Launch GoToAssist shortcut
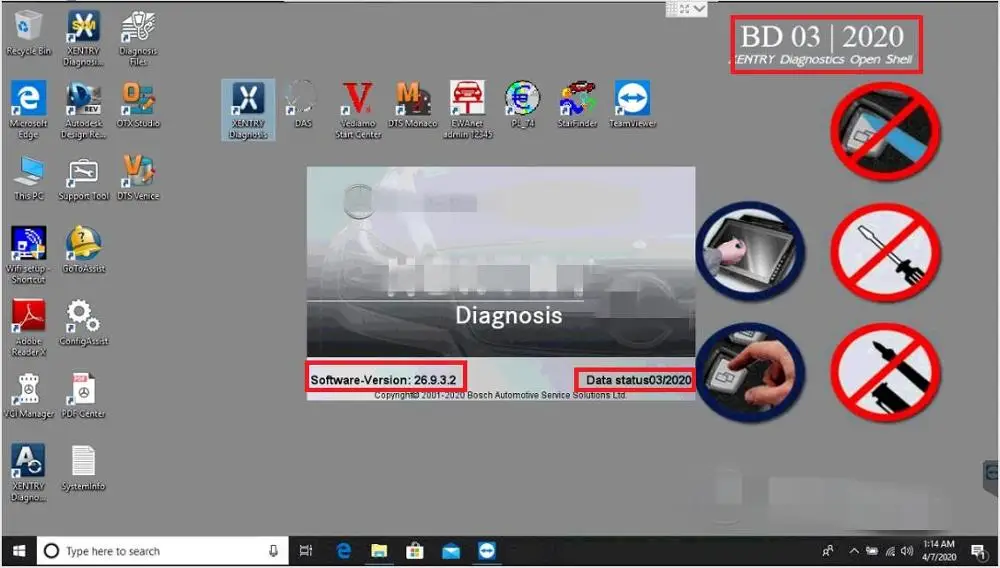This screenshot has height=568, width=1000. pyautogui.click(x=84, y=249)
